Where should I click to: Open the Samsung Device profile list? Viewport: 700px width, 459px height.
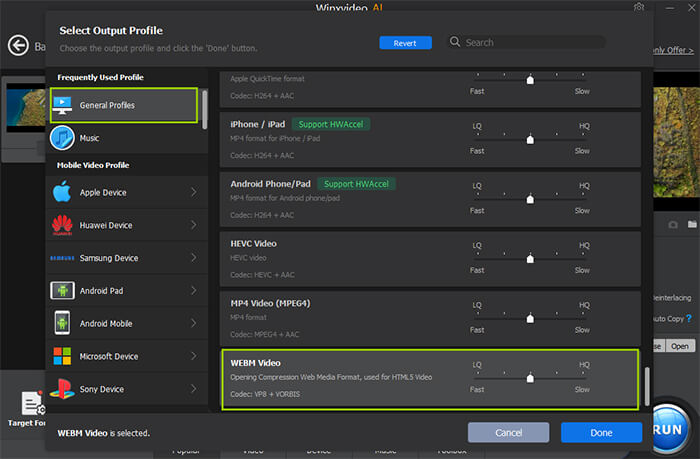click(127, 258)
